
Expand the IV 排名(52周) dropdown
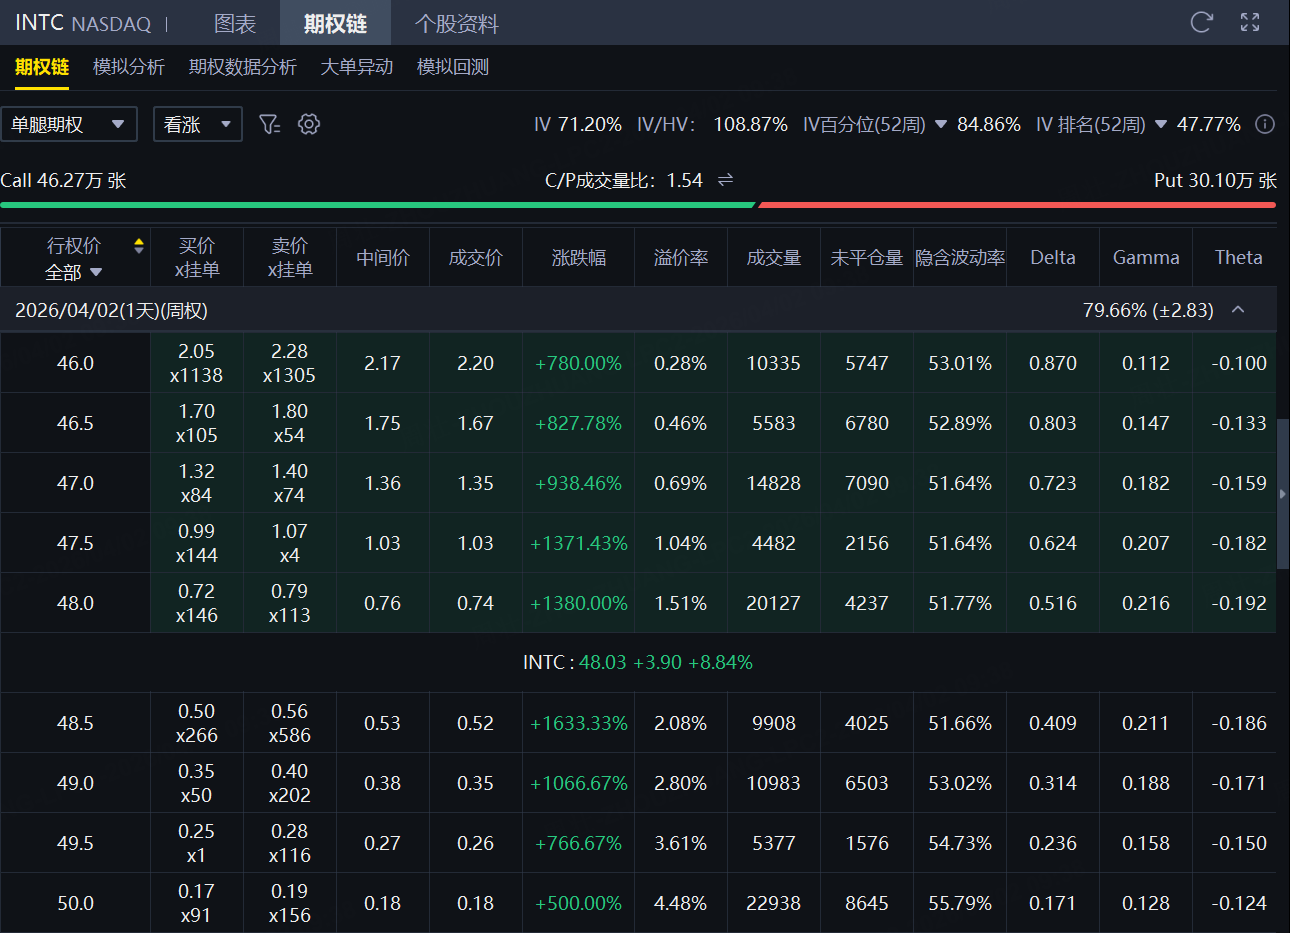1161,125
